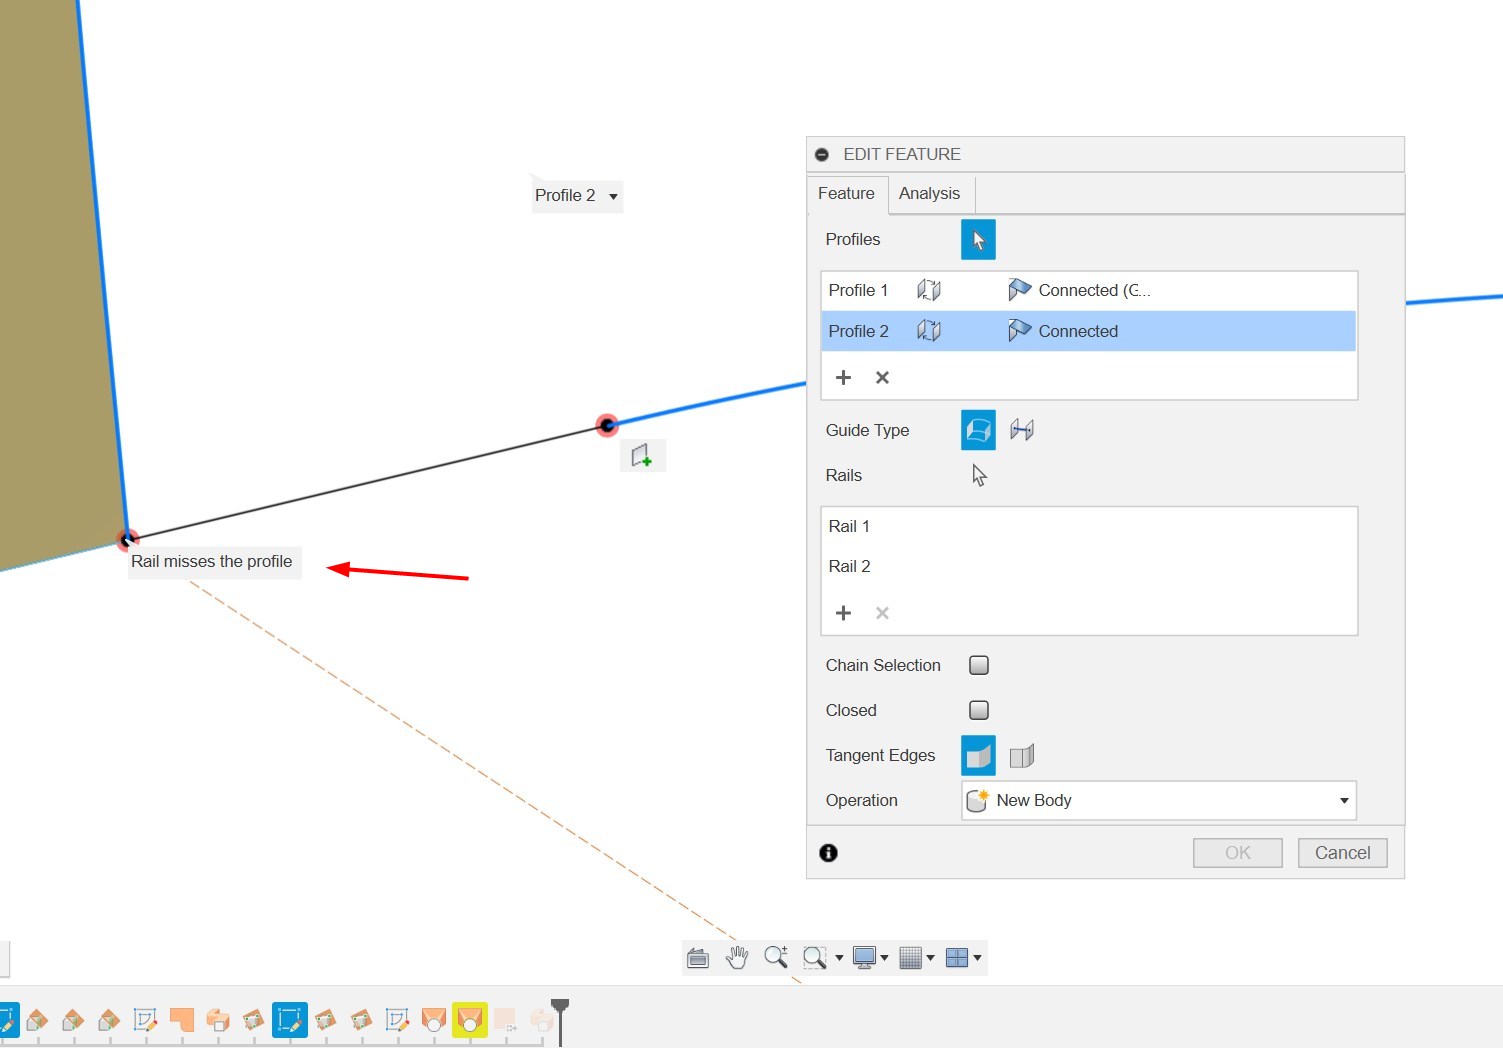
Task: Switch to the Analysis tab
Action: (x=929, y=194)
